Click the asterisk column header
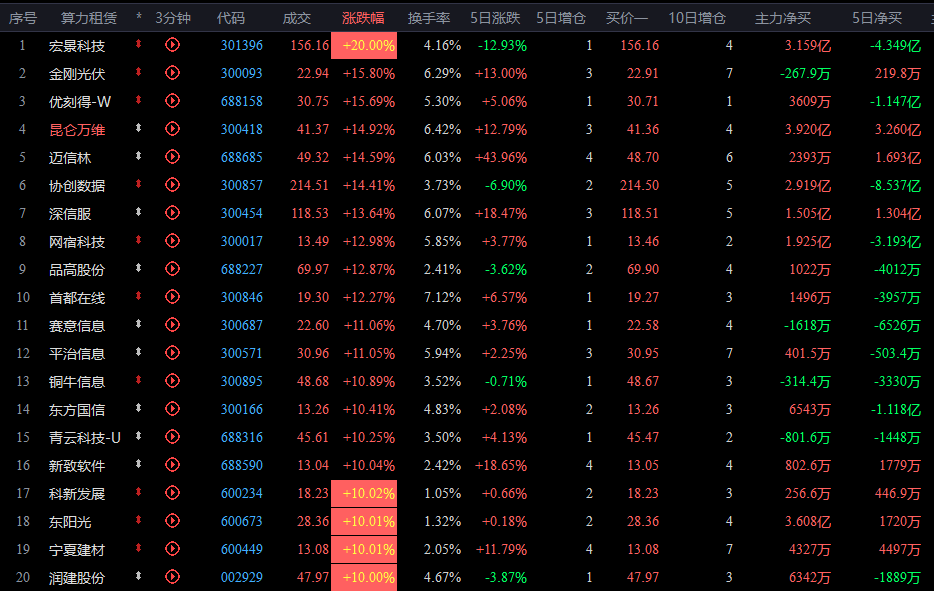 point(139,17)
